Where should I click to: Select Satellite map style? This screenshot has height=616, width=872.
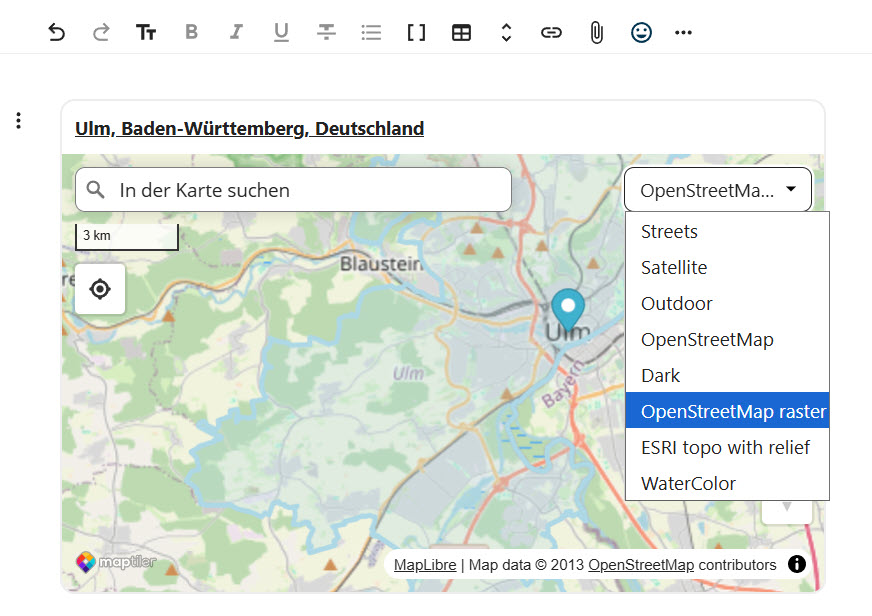tap(673, 267)
